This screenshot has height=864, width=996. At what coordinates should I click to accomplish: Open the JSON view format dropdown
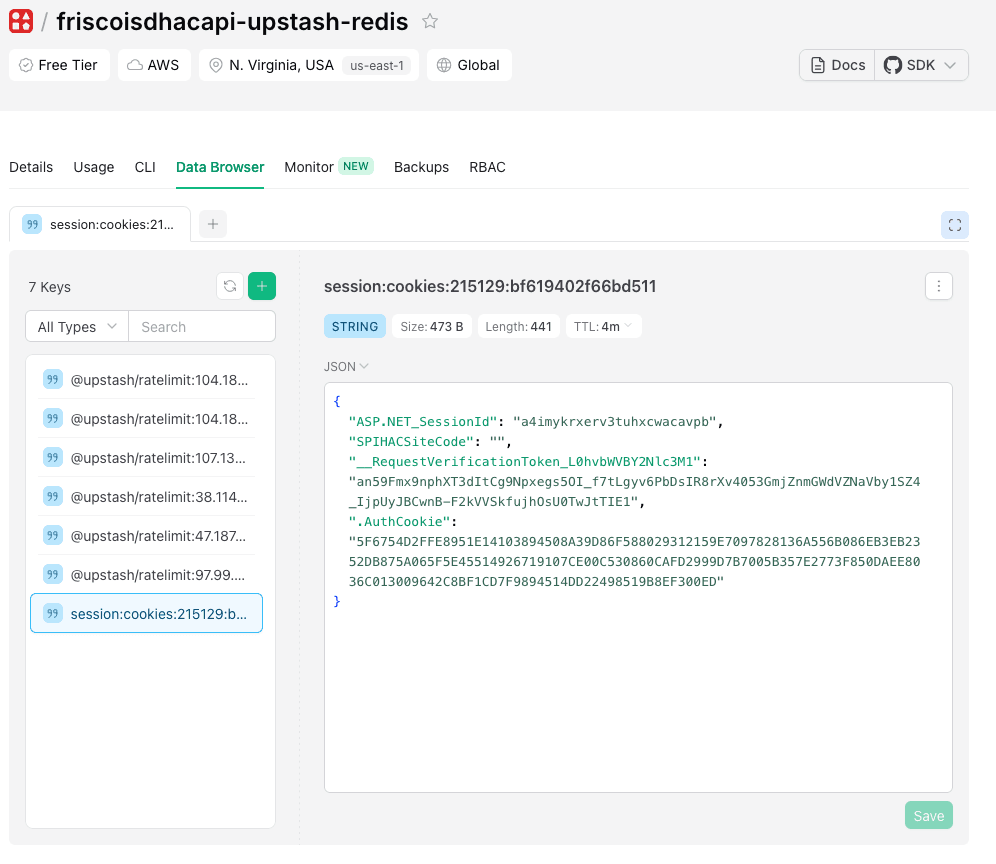click(345, 366)
